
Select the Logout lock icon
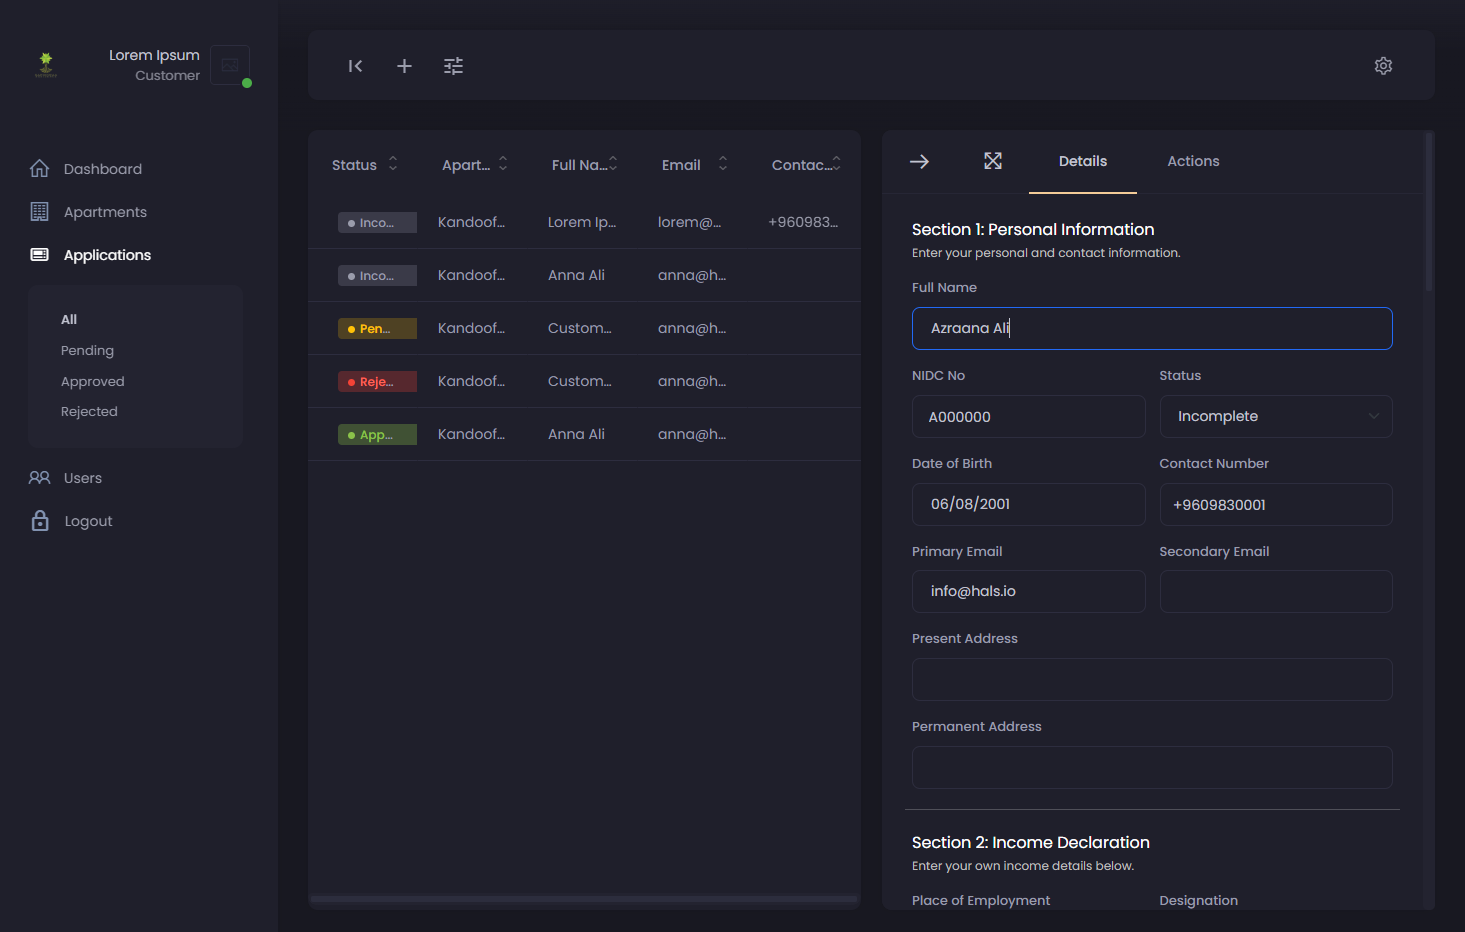click(40, 520)
